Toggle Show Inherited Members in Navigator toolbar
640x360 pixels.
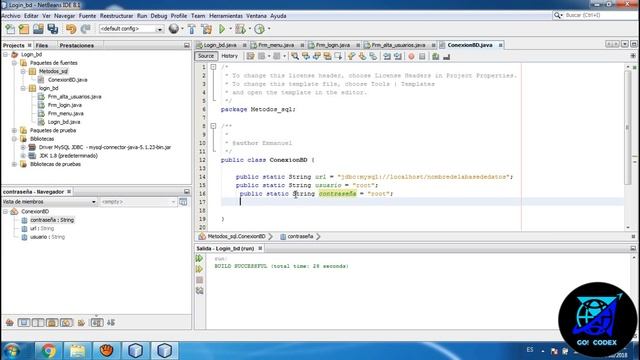(10, 322)
